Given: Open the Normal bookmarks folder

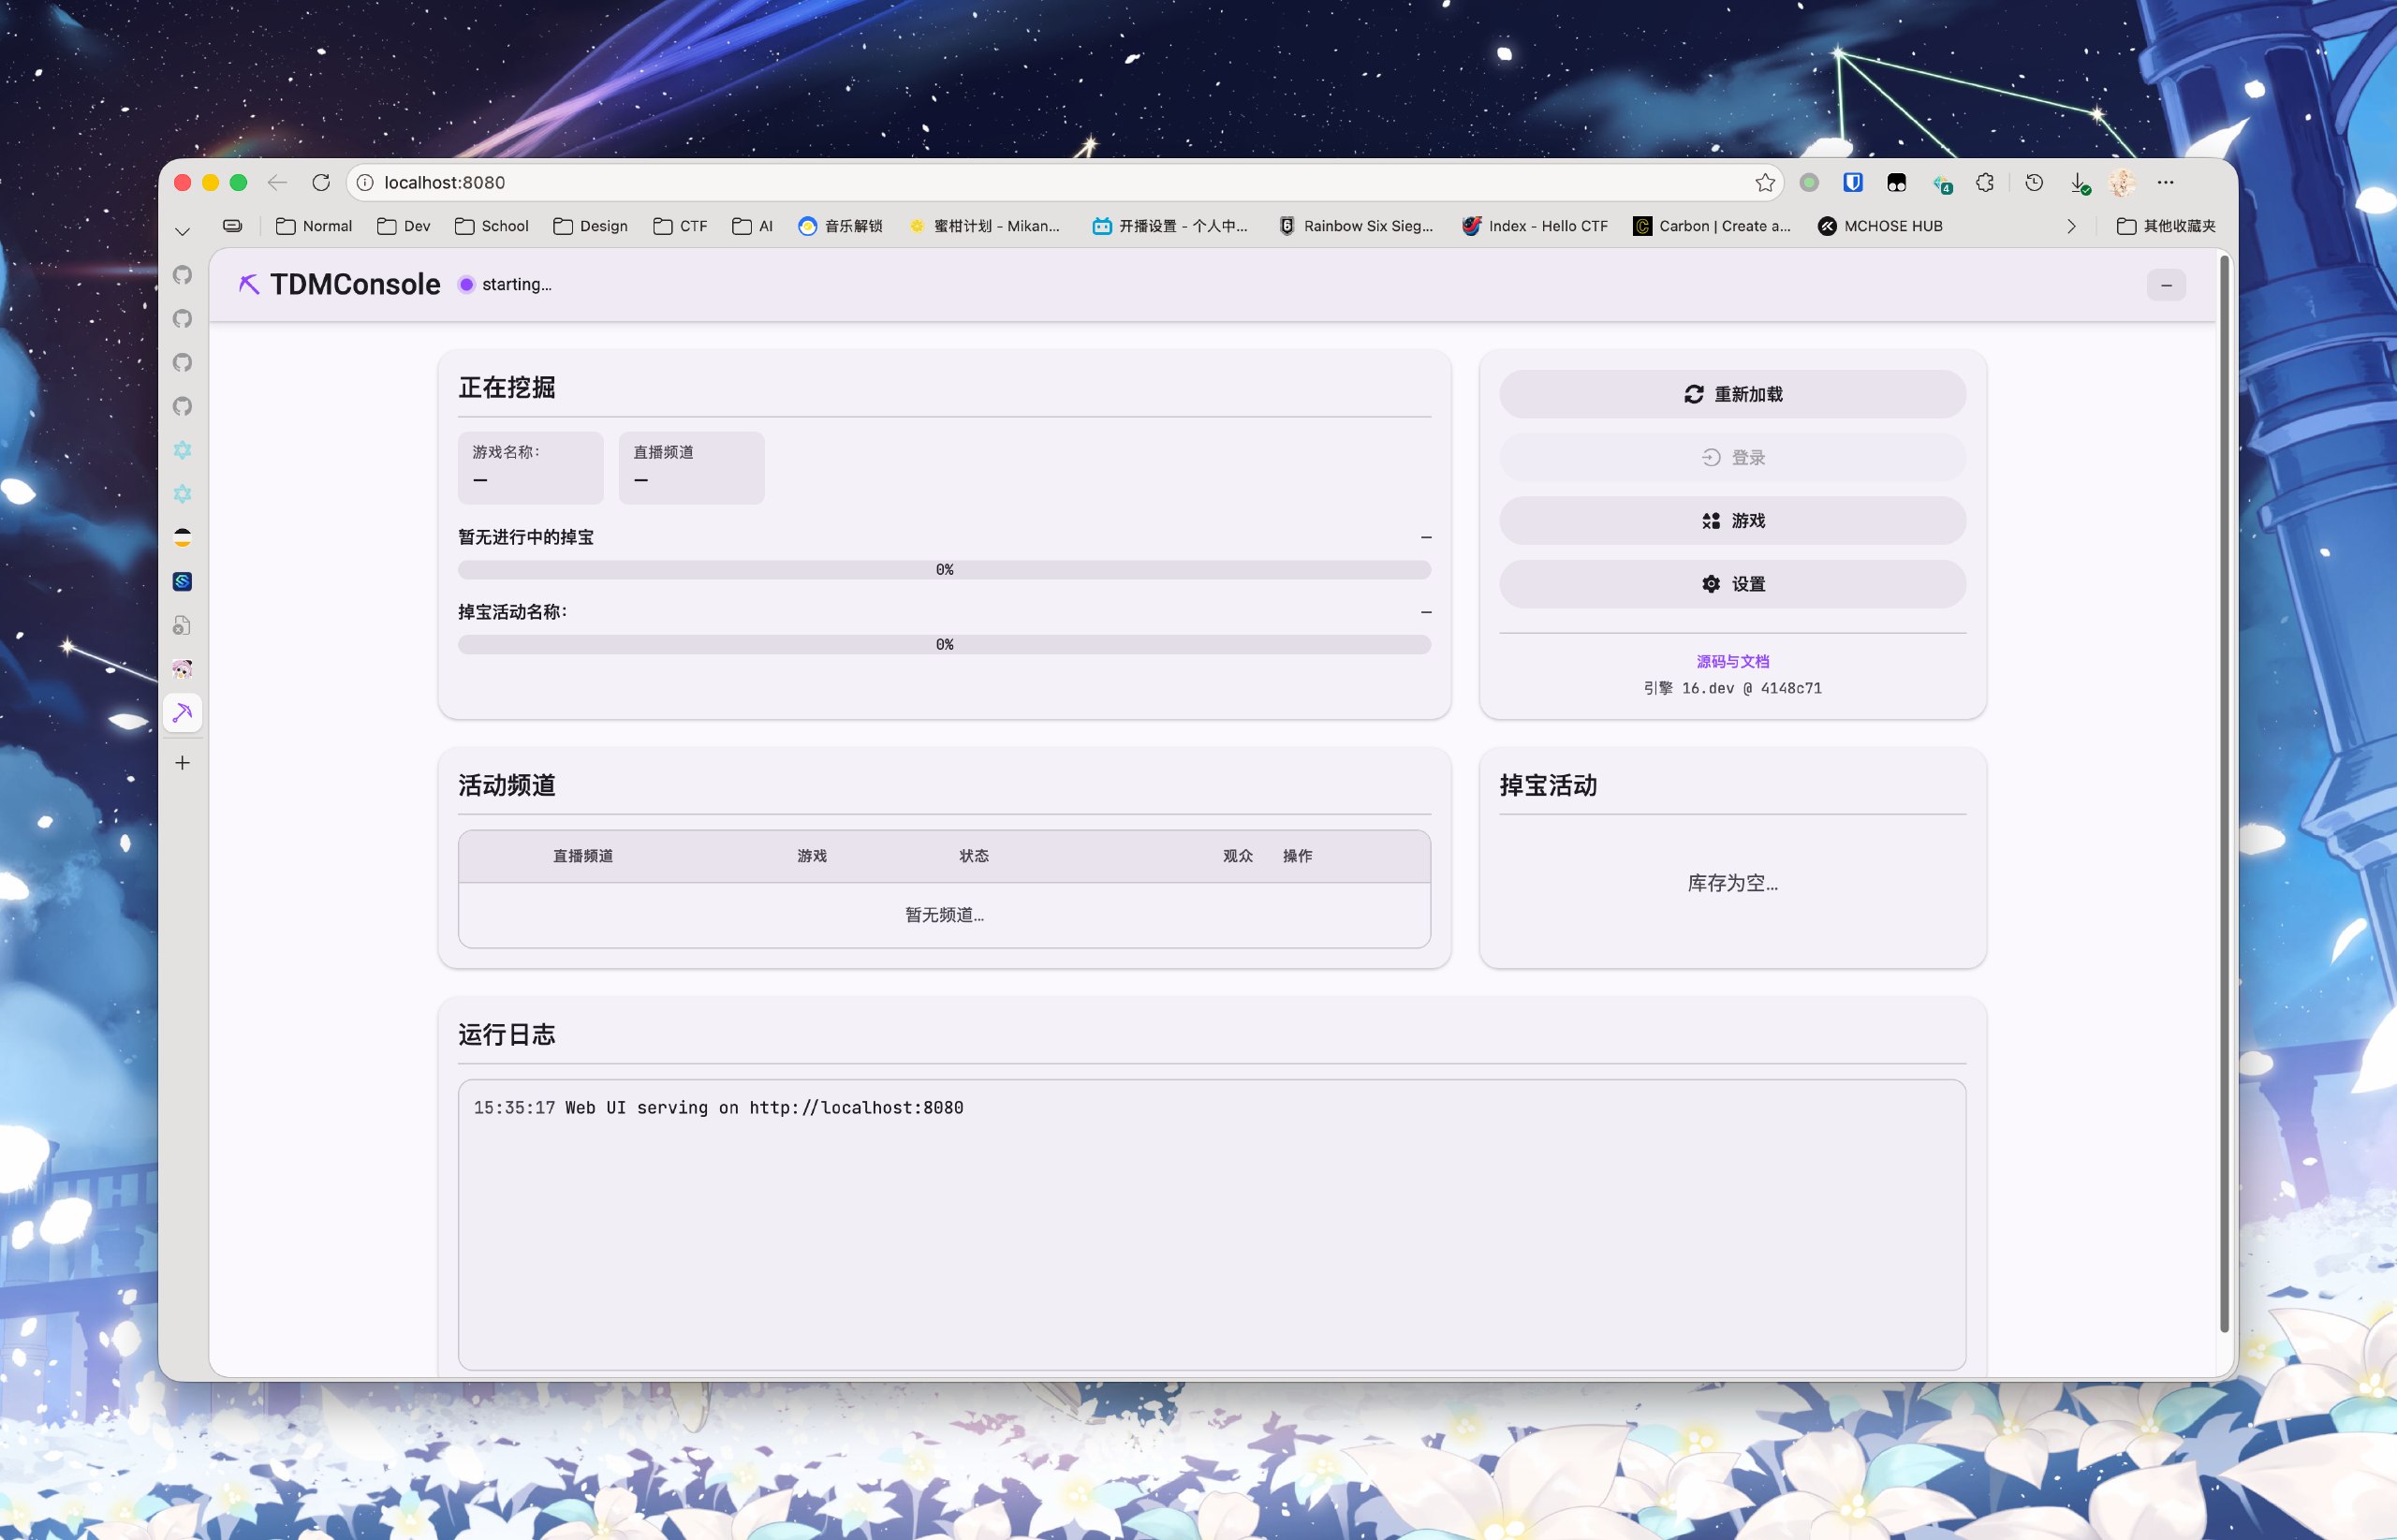Looking at the screenshot, I should pos(314,226).
